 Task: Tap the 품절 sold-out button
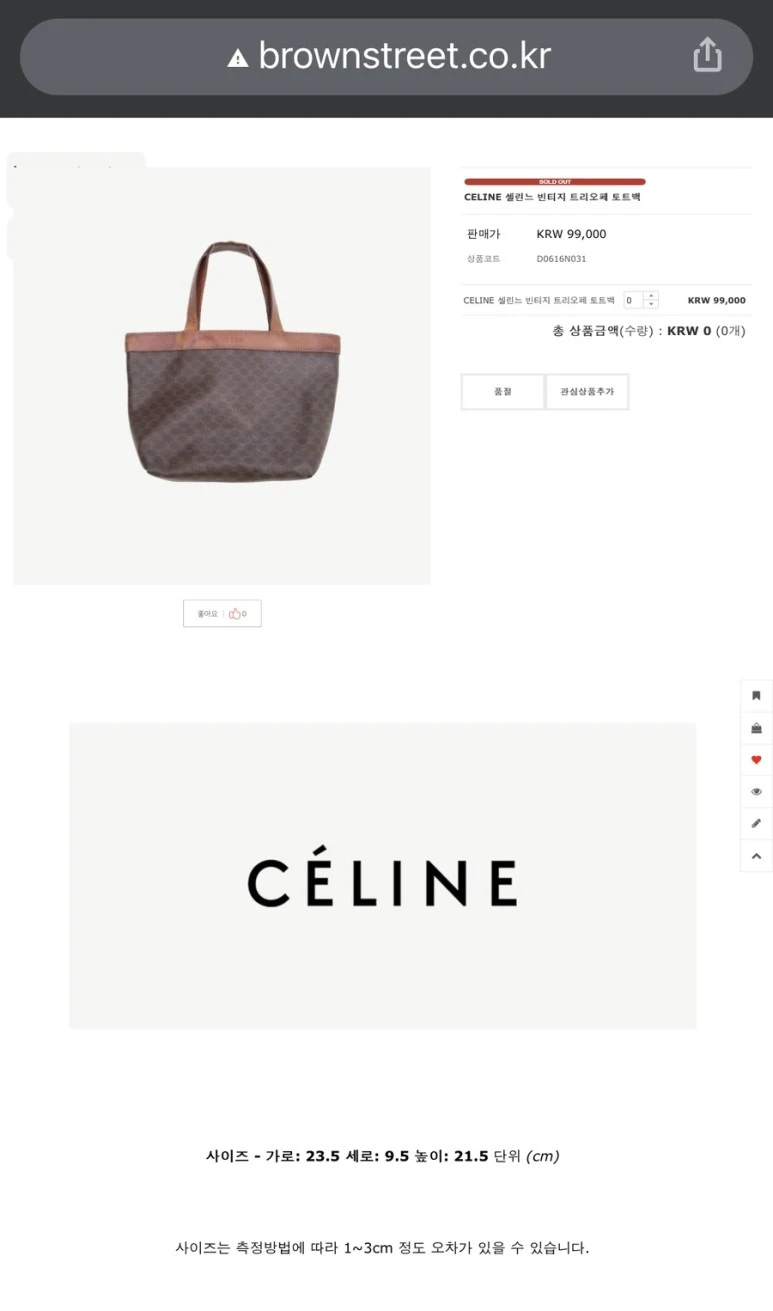click(503, 392)
